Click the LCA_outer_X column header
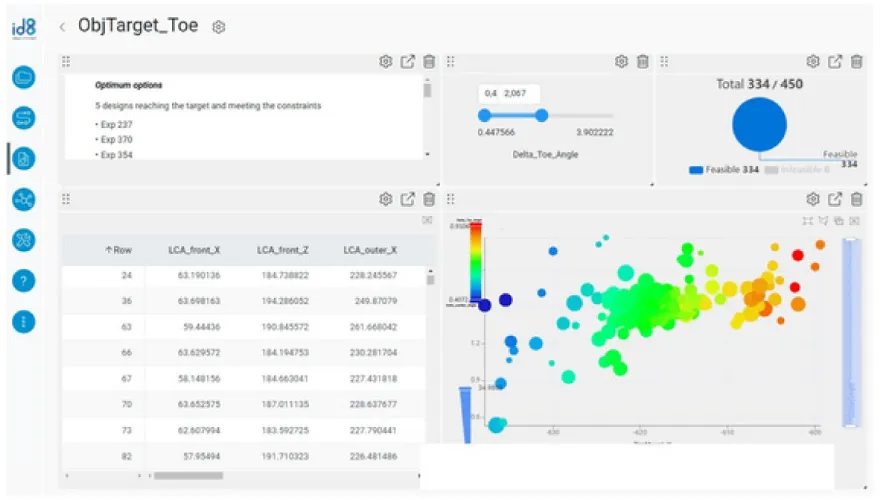The image size is (880, 500). tap(370, 250)
